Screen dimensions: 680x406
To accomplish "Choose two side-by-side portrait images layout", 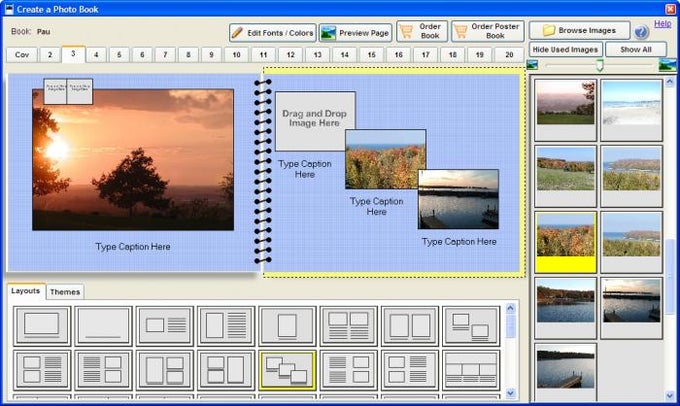I will point(410,326).
